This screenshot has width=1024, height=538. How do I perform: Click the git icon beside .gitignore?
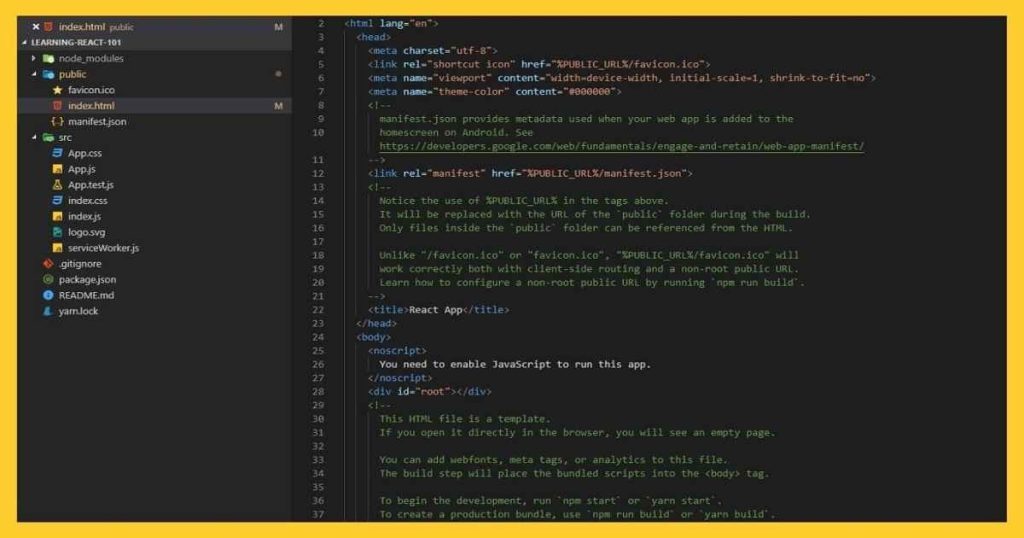coord(48,264)
